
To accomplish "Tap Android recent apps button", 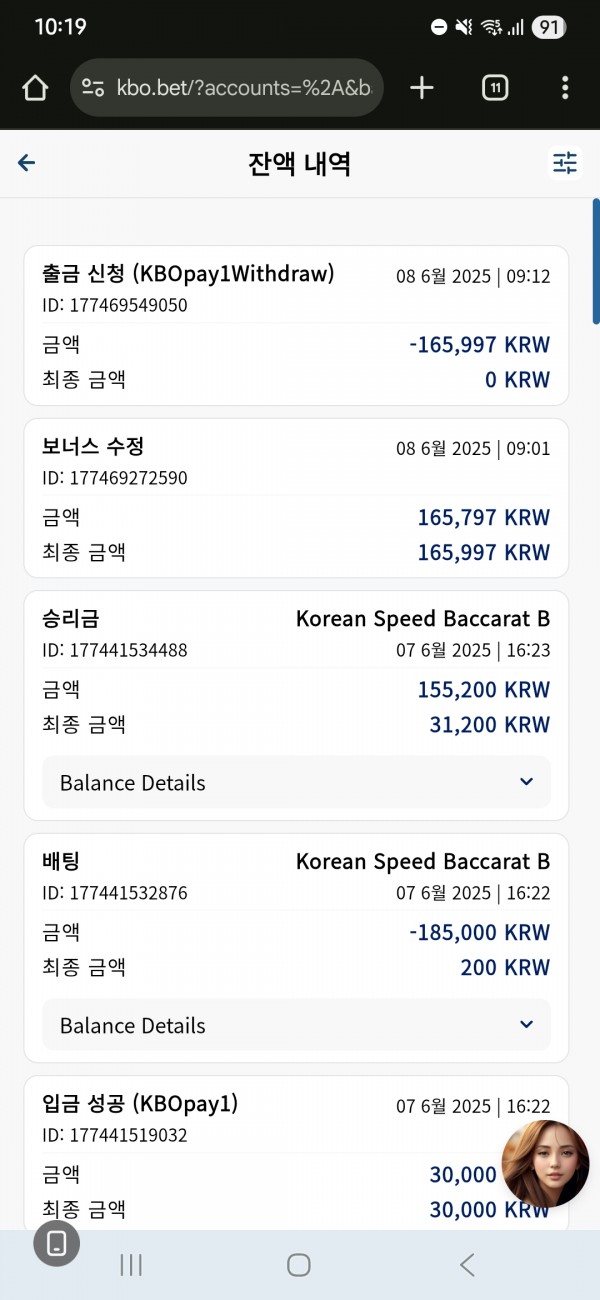I will tap(131, 1265).
